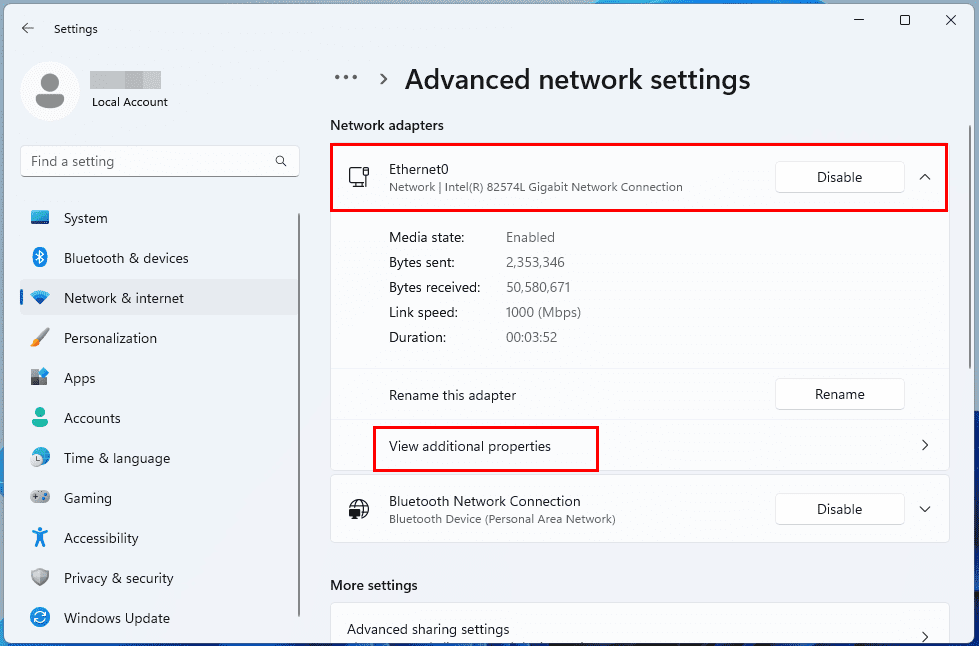Open the breadcrumb ellipsis menu

coord(346,78)
